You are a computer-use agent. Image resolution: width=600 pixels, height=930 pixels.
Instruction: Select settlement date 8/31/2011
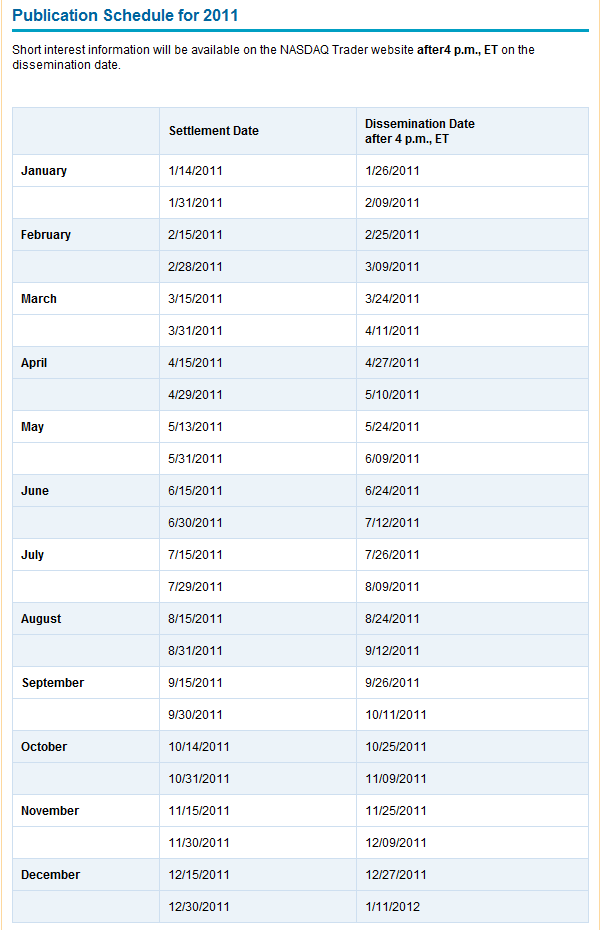(195, 651)
